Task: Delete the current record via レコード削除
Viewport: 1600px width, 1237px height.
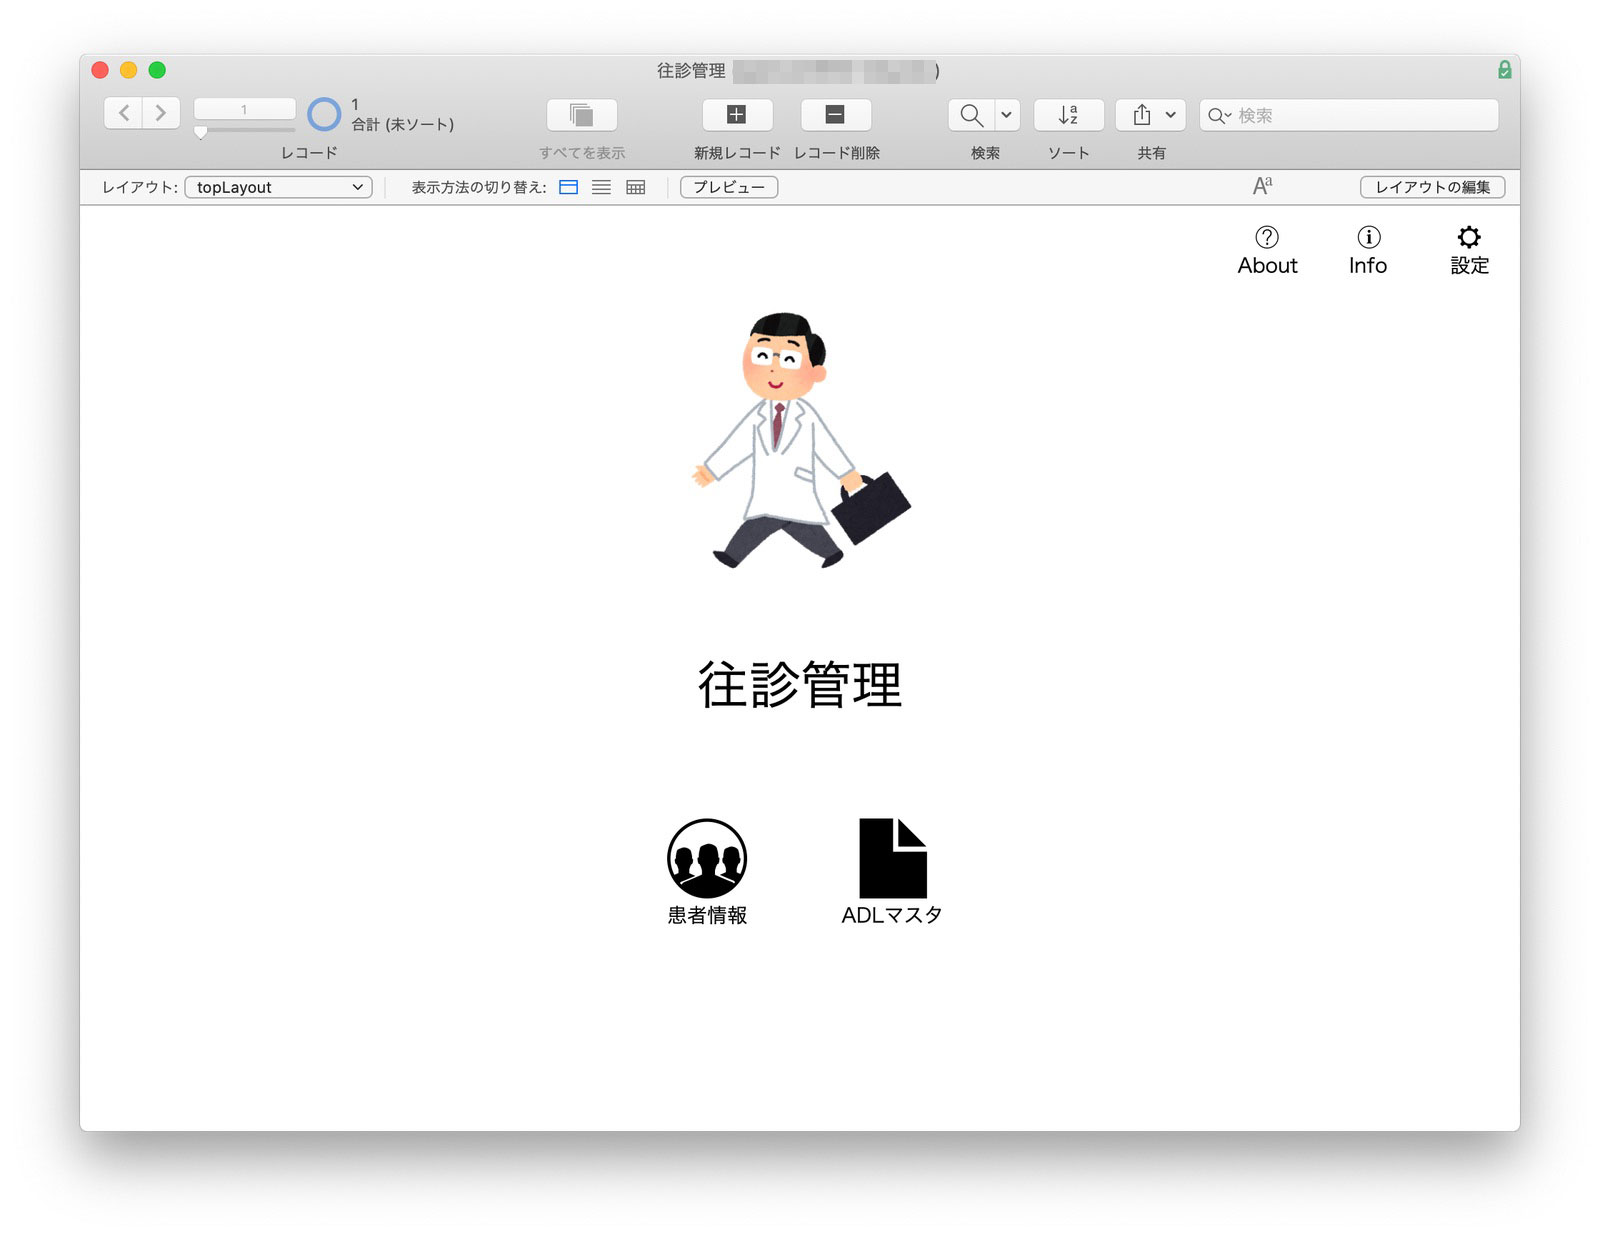Action: point(833,114)
